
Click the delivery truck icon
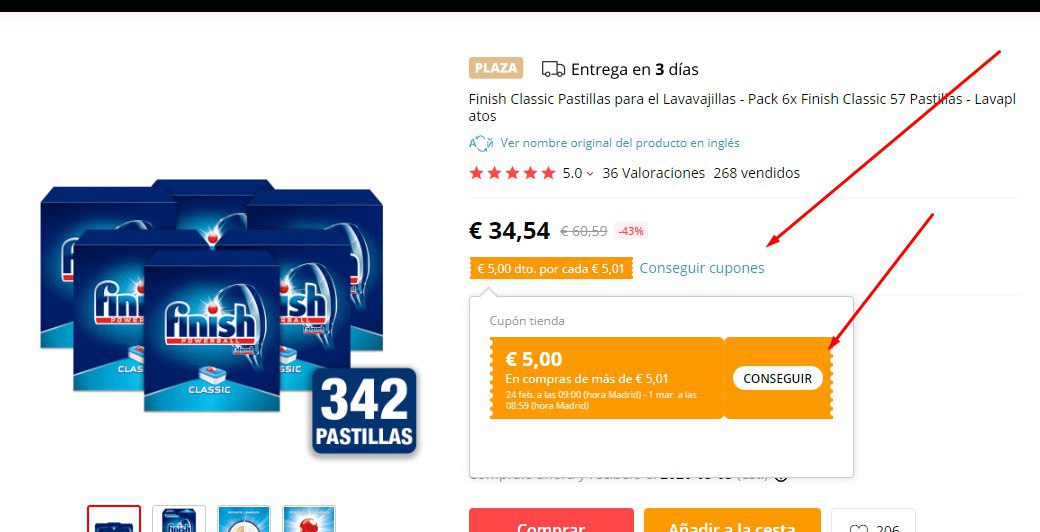553,69
